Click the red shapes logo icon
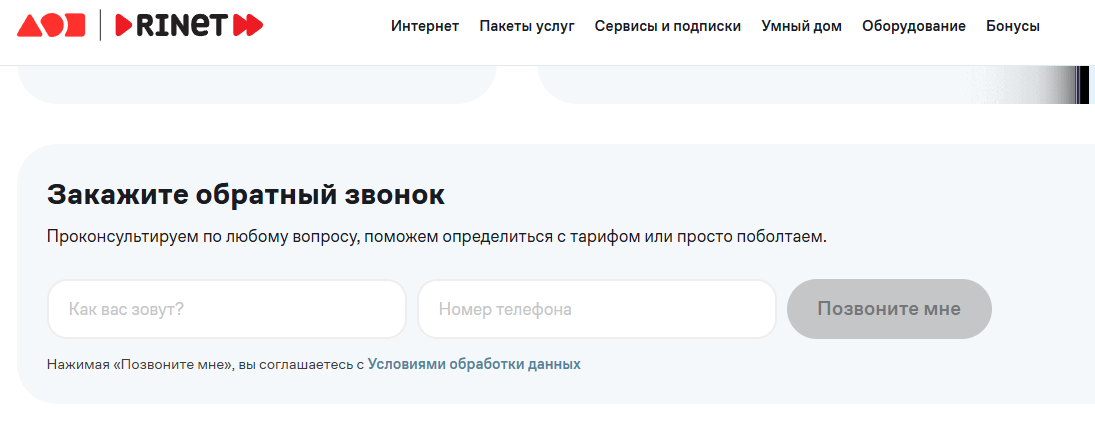 pyautogui.click(x=51, y=25)
